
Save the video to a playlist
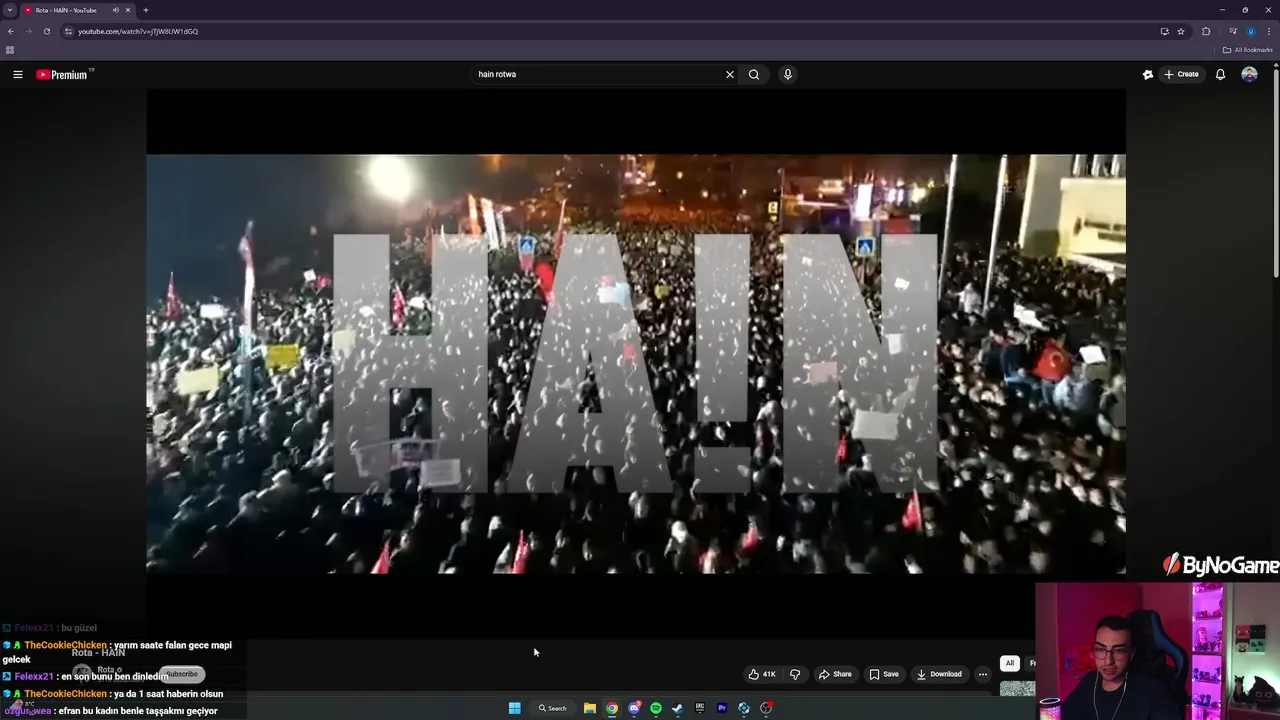(884, 674)
